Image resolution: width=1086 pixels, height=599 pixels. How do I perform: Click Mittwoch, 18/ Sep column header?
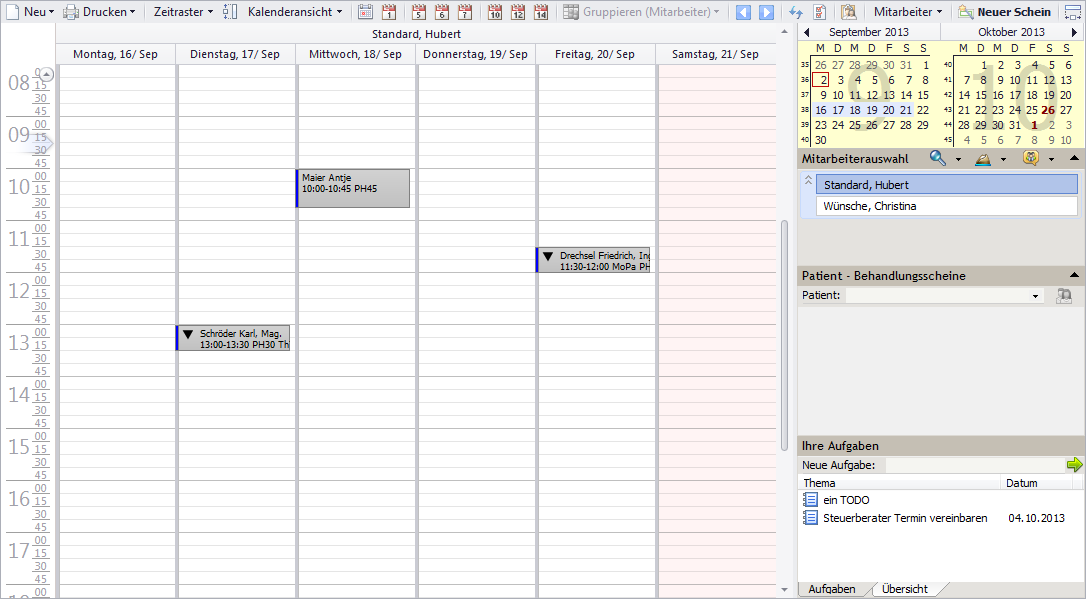pos(355,54)
